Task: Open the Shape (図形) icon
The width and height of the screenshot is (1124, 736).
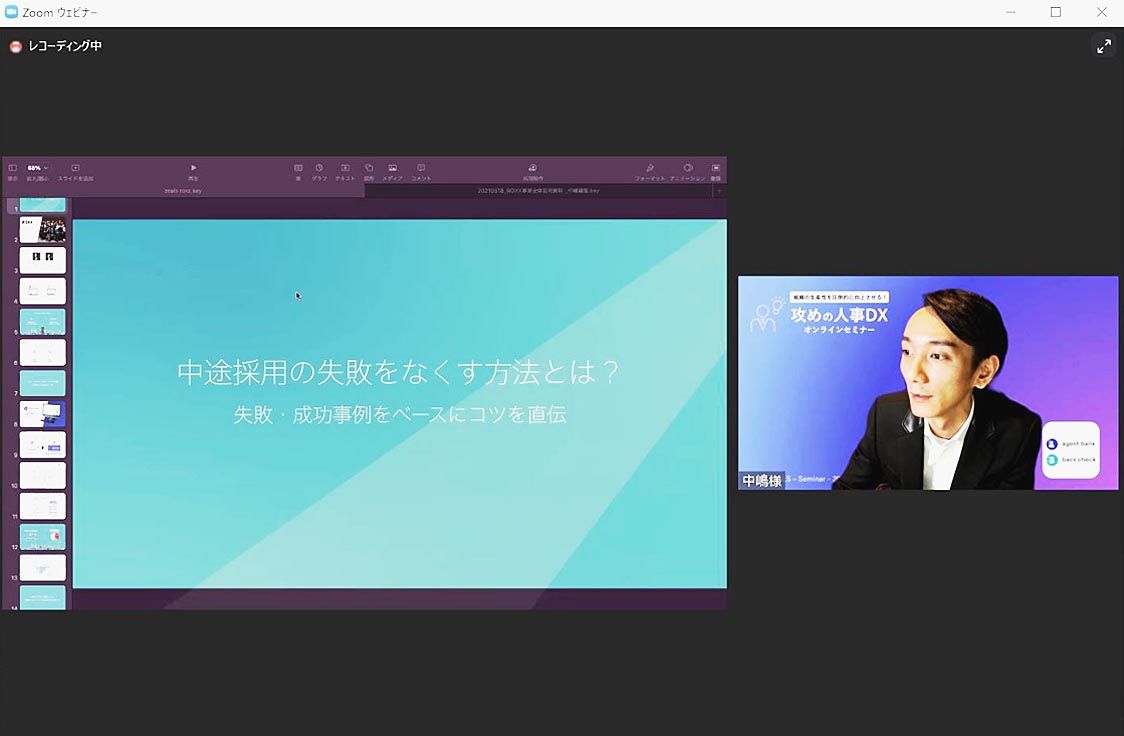Action: click(x=369, y=168)
